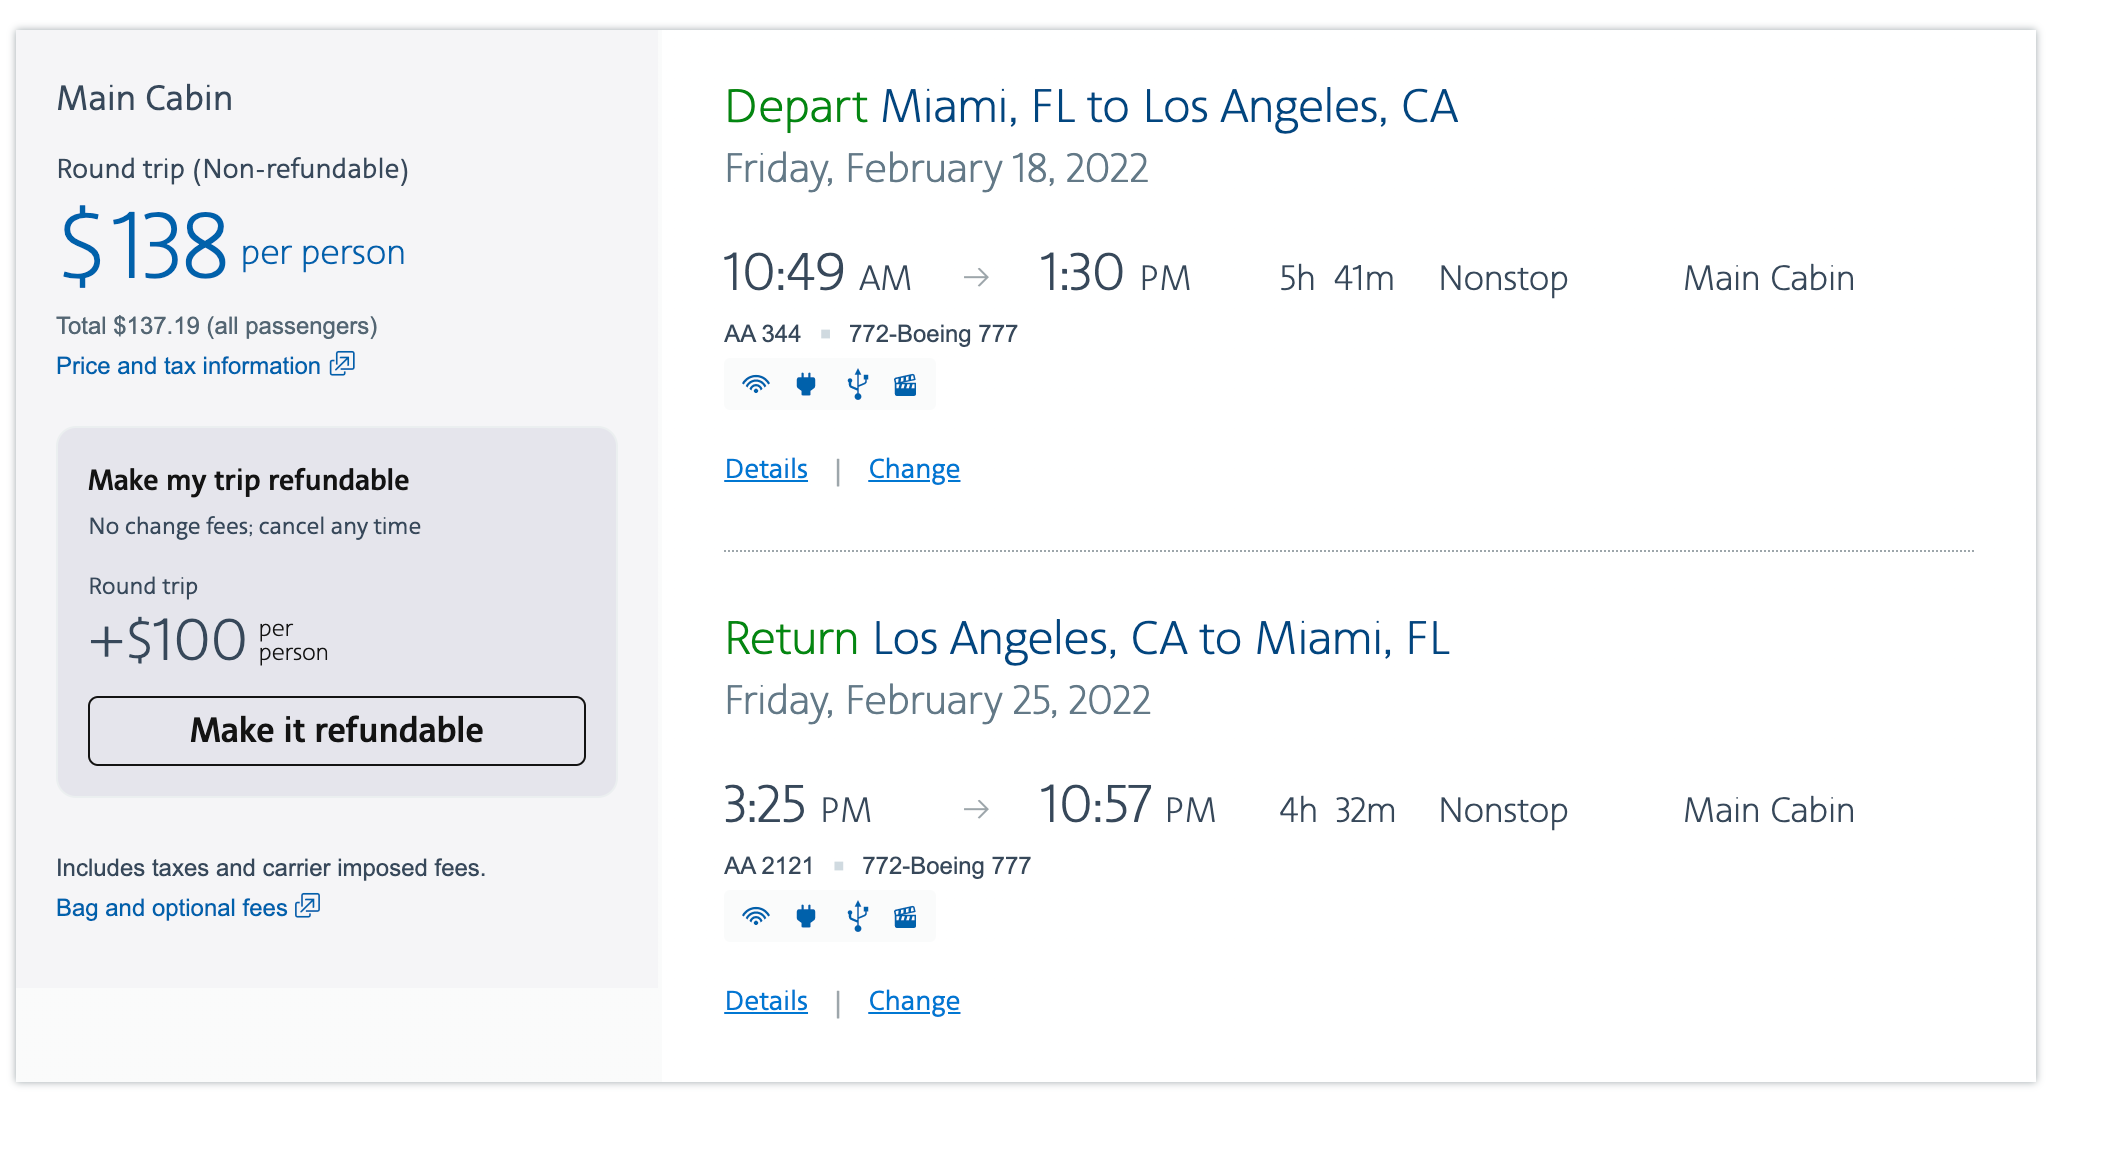Open the Bag and optional fees link
This screenshot has width=2120, height=1168.
pyautogui.click(x=170, y=907)
